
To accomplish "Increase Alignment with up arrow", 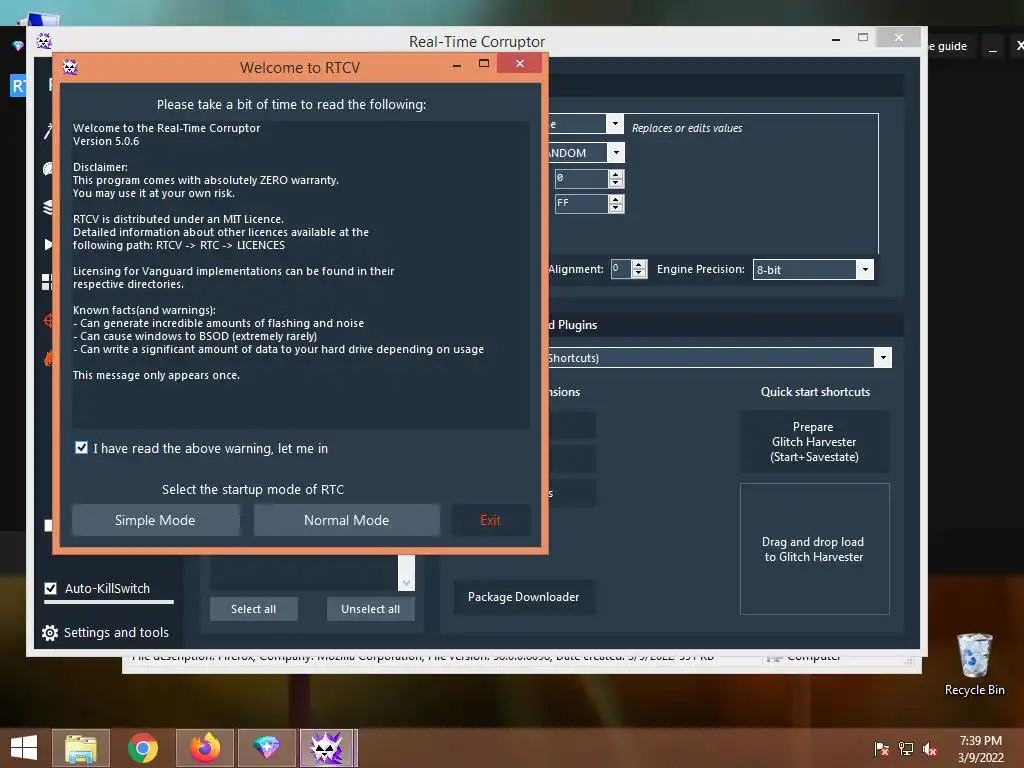I will coord(639,264).
